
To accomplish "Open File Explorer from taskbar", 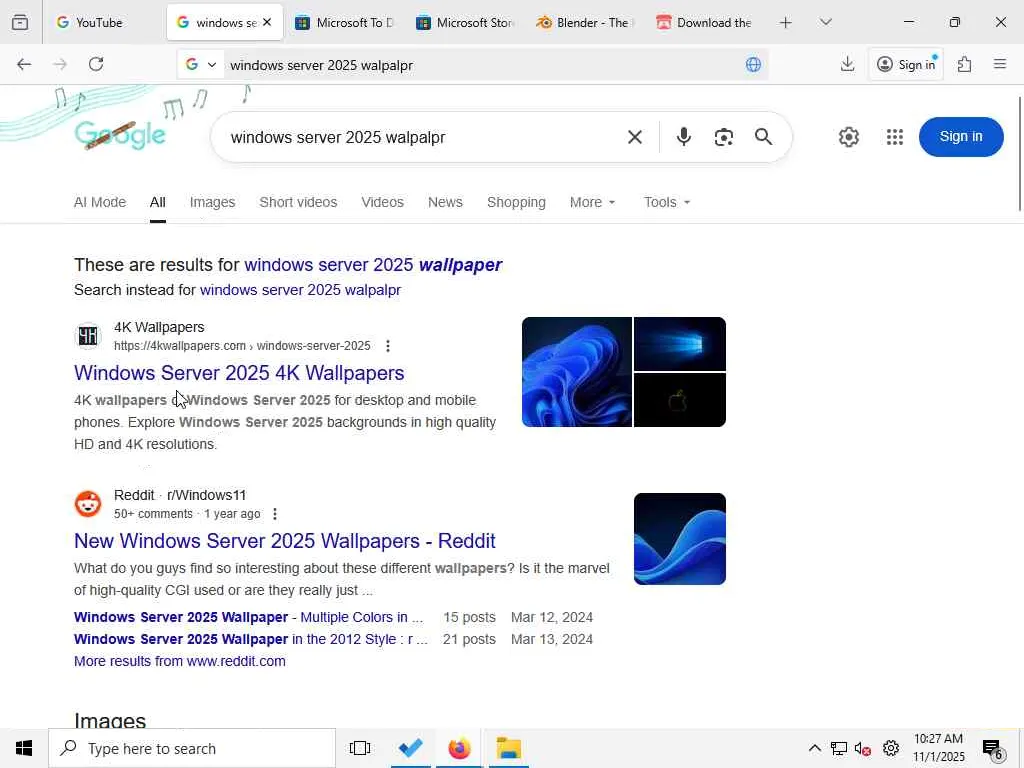I will tap(508, 748).
